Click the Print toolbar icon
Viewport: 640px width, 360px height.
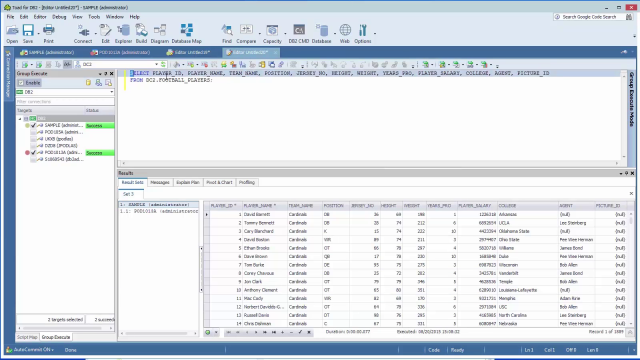coord(49,34)
